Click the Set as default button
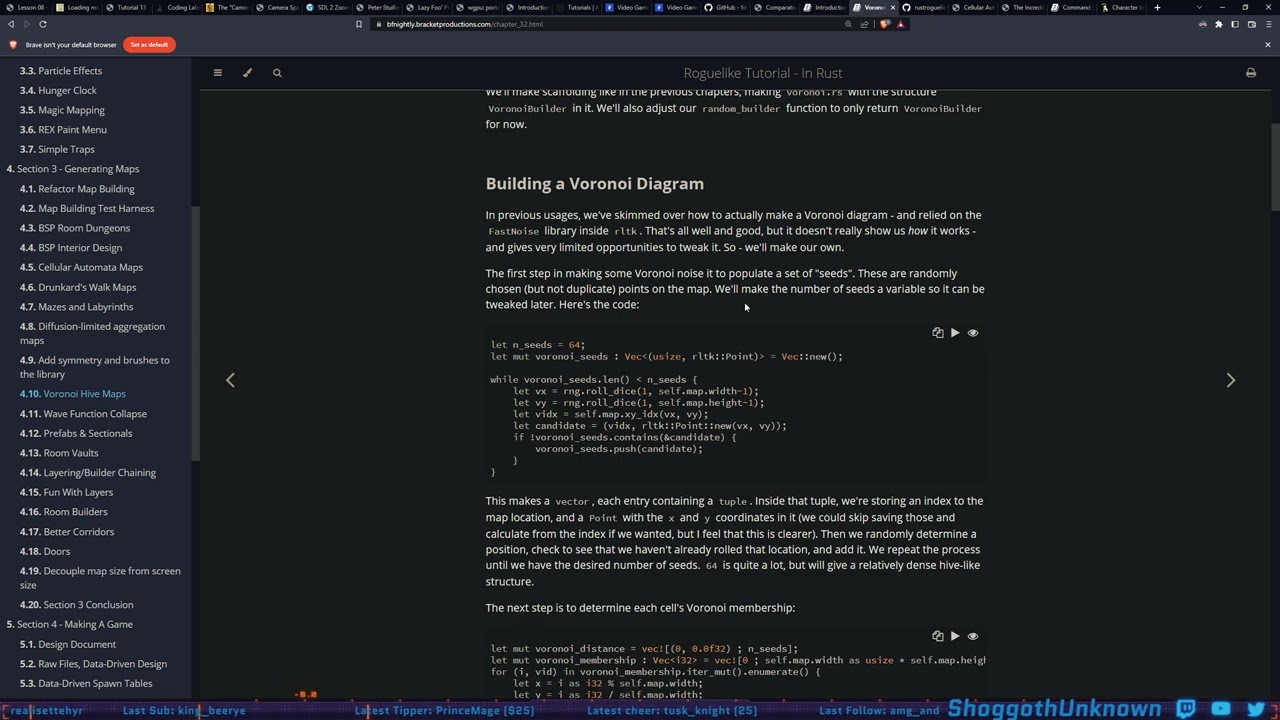The height and width of the screenshot is (720, 1280). pos(150,44)
